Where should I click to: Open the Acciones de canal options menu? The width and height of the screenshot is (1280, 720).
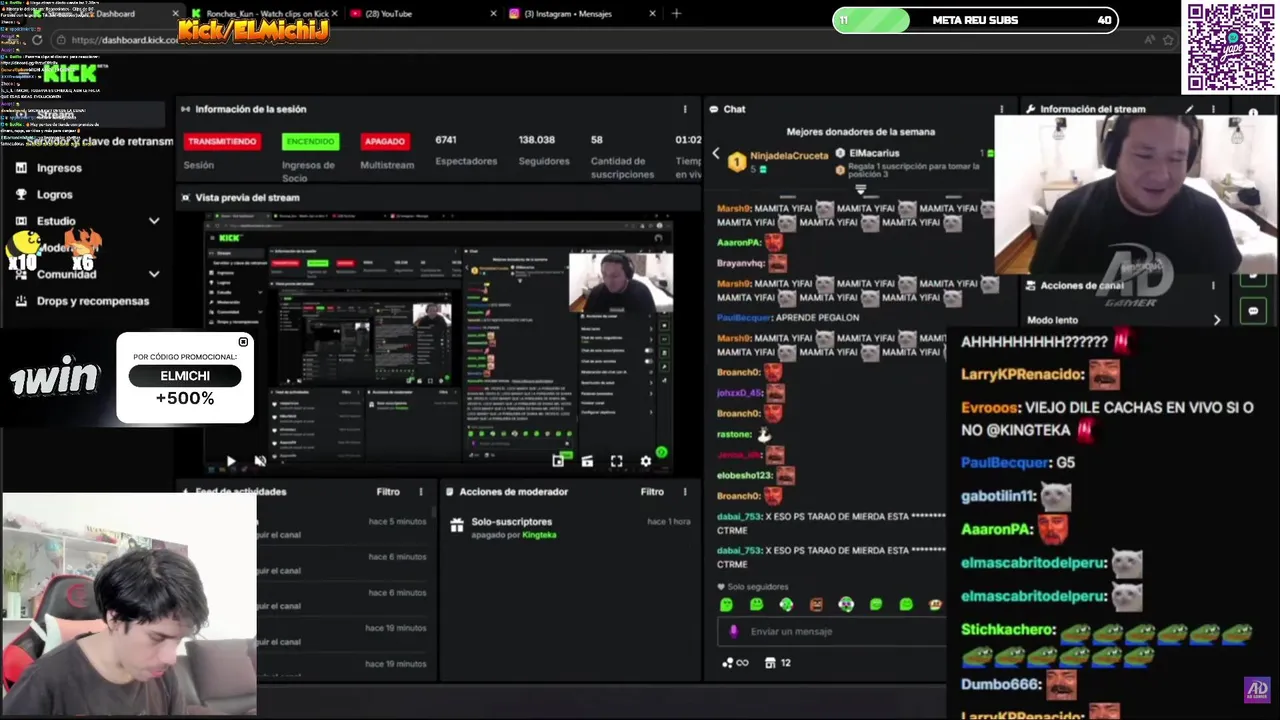tap(1214, 285)
